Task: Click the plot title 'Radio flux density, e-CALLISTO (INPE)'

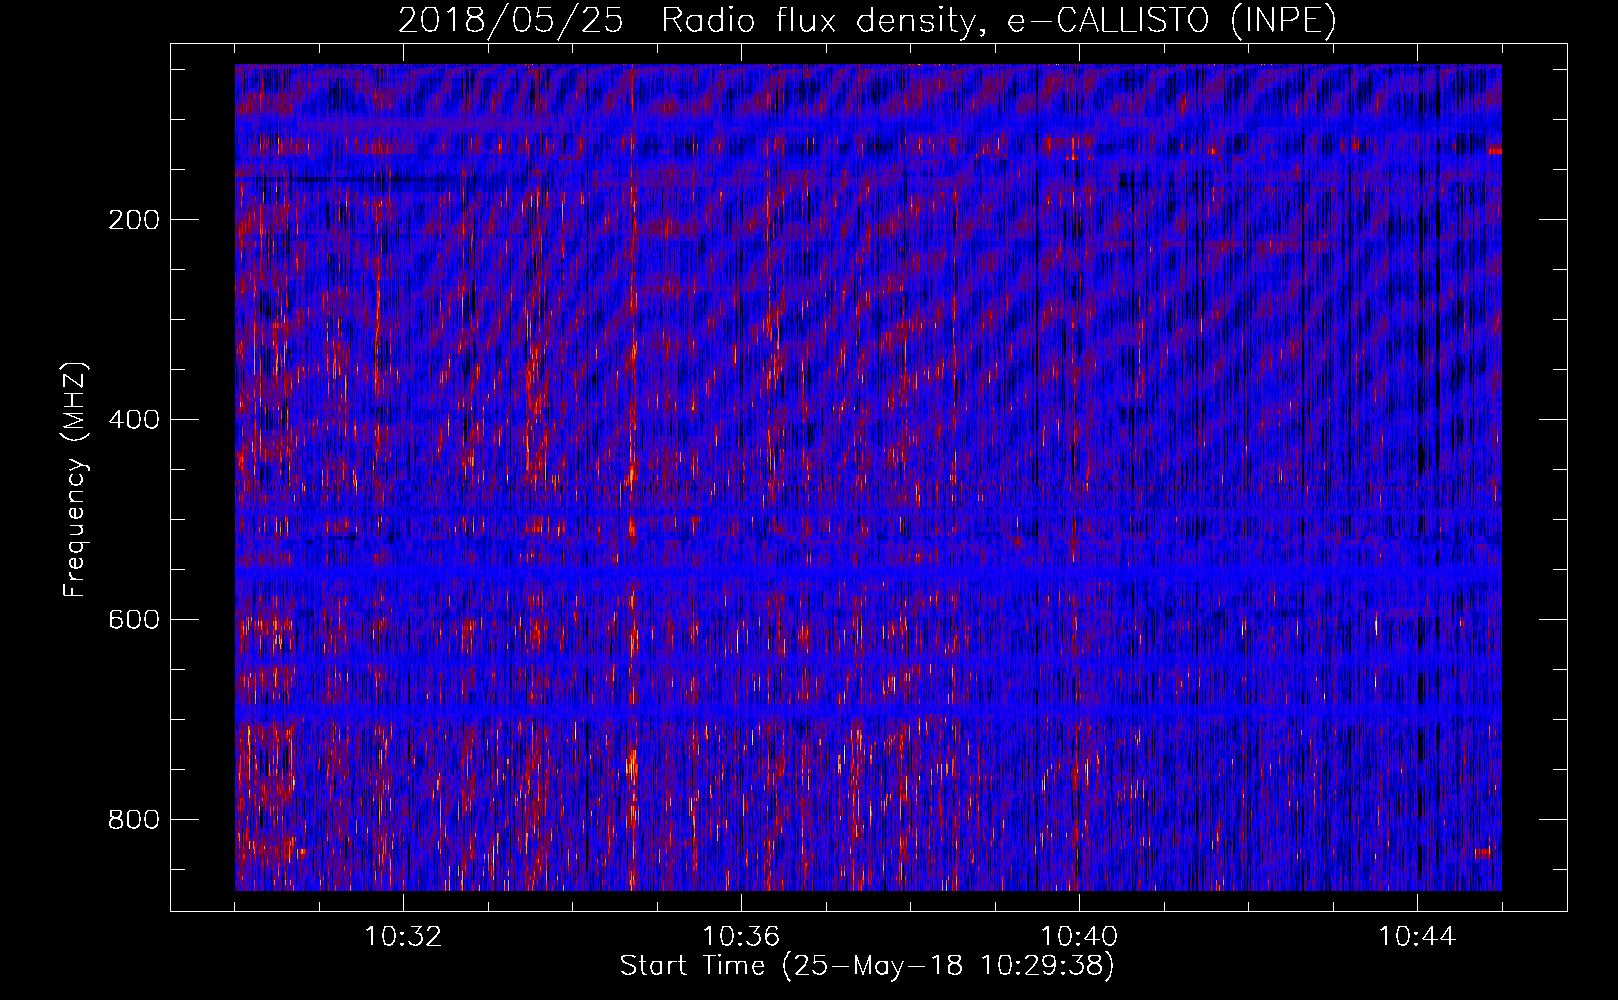Action: pyautogui.click(x=999, y=20)
